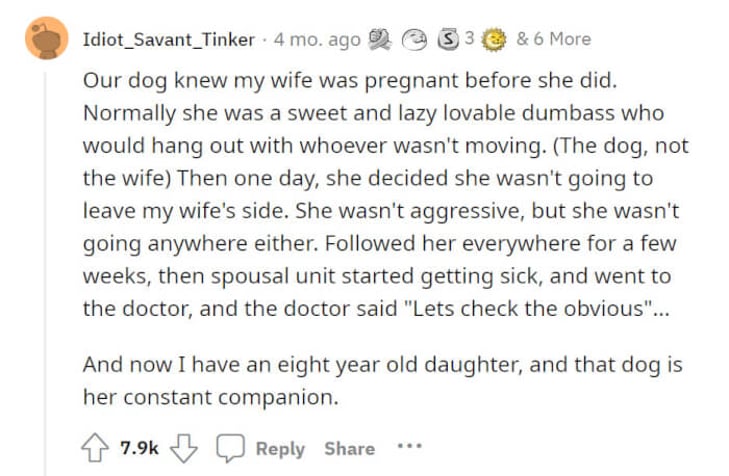Click the speech bubble reply icon
Image resolution: width=729 pixels, height=476 pixels.
pyautogui.click(x=230, y=448)
